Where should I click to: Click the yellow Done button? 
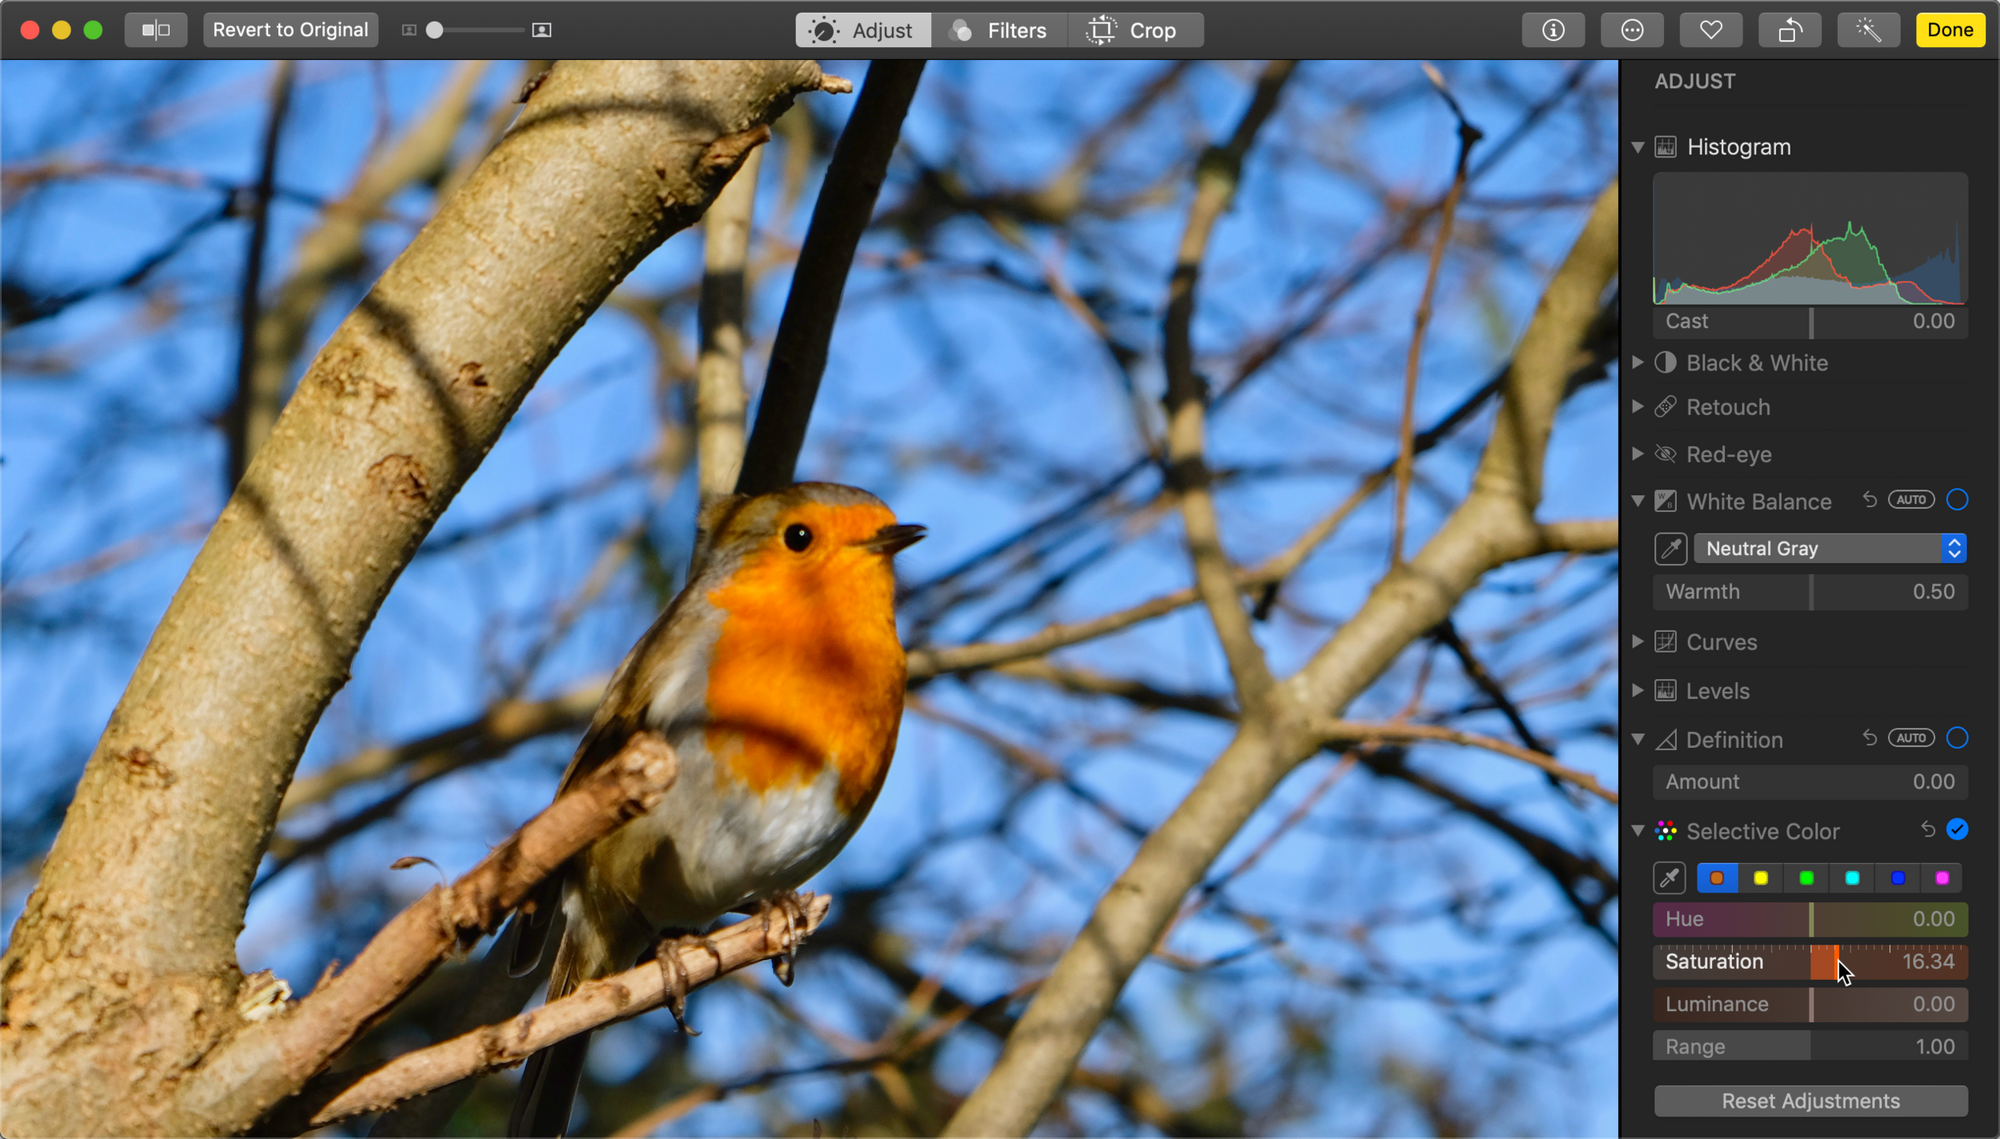(1950, 30)
